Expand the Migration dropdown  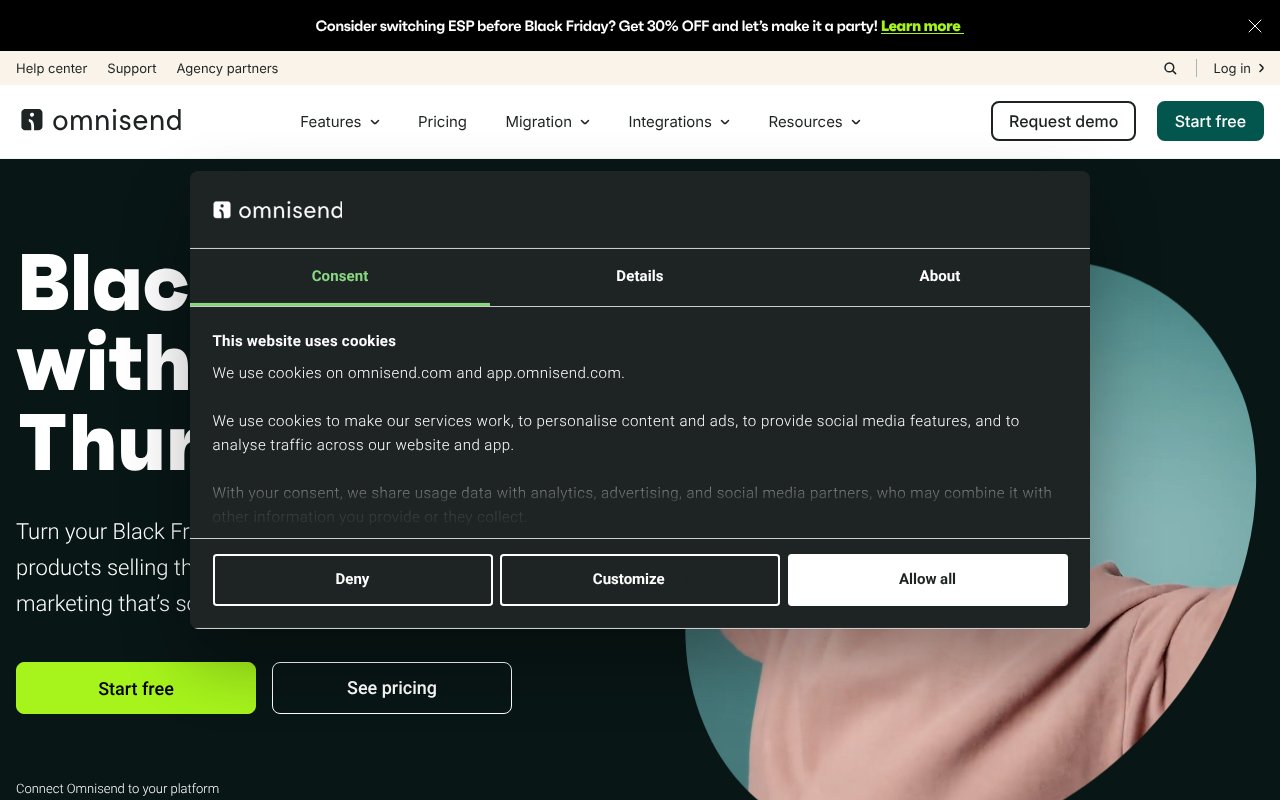(x=547, y=121)
